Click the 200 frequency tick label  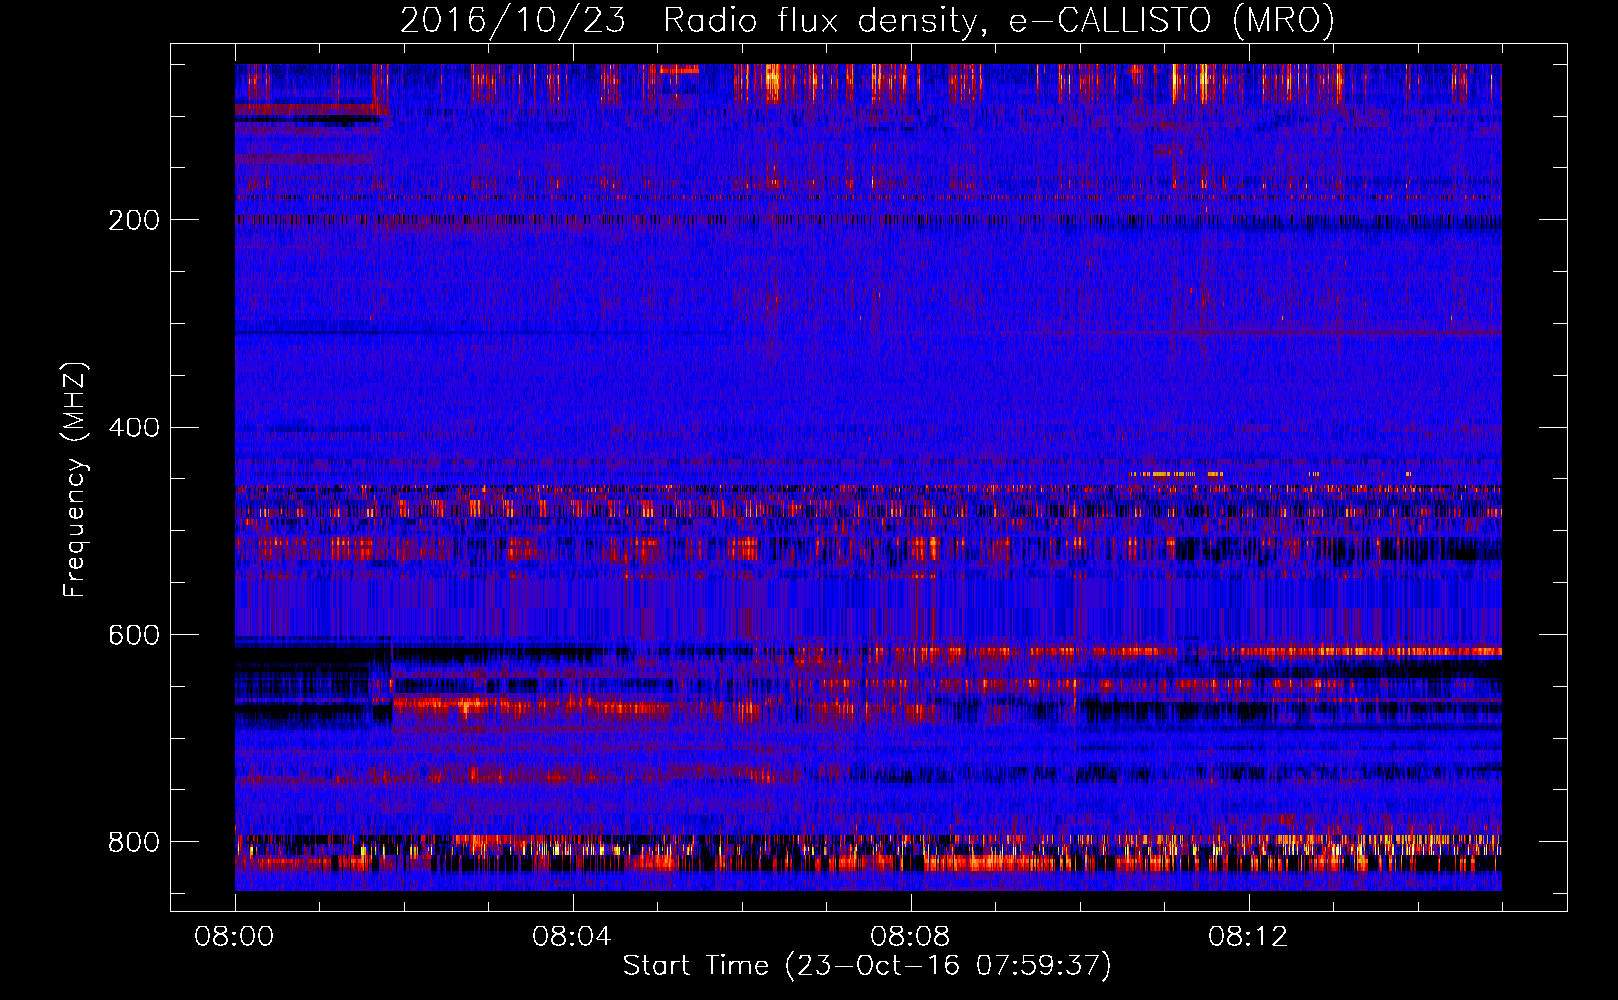click(134, 220)
